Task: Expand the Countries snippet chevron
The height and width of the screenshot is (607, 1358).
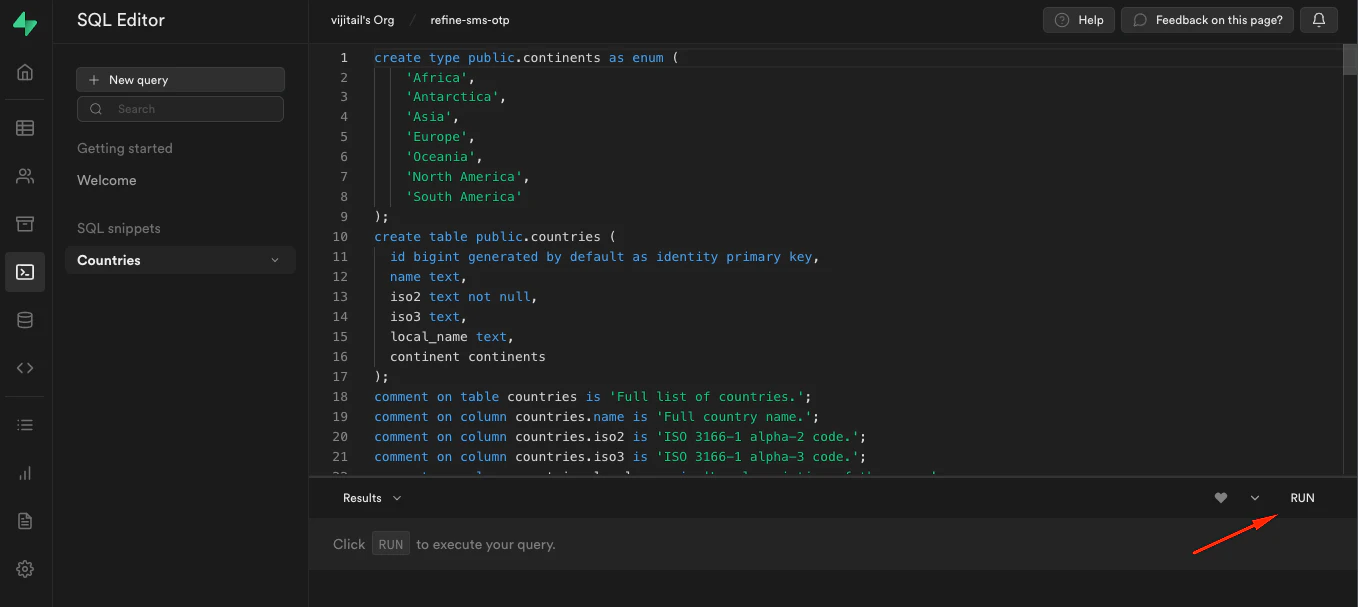Action: click(x=275, y=261)
